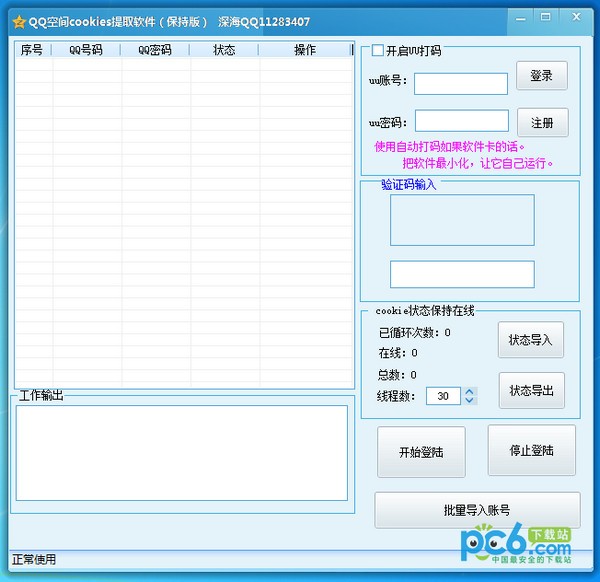
Task: Stop login with 停止登陆 button
Action: coord(532,450)
